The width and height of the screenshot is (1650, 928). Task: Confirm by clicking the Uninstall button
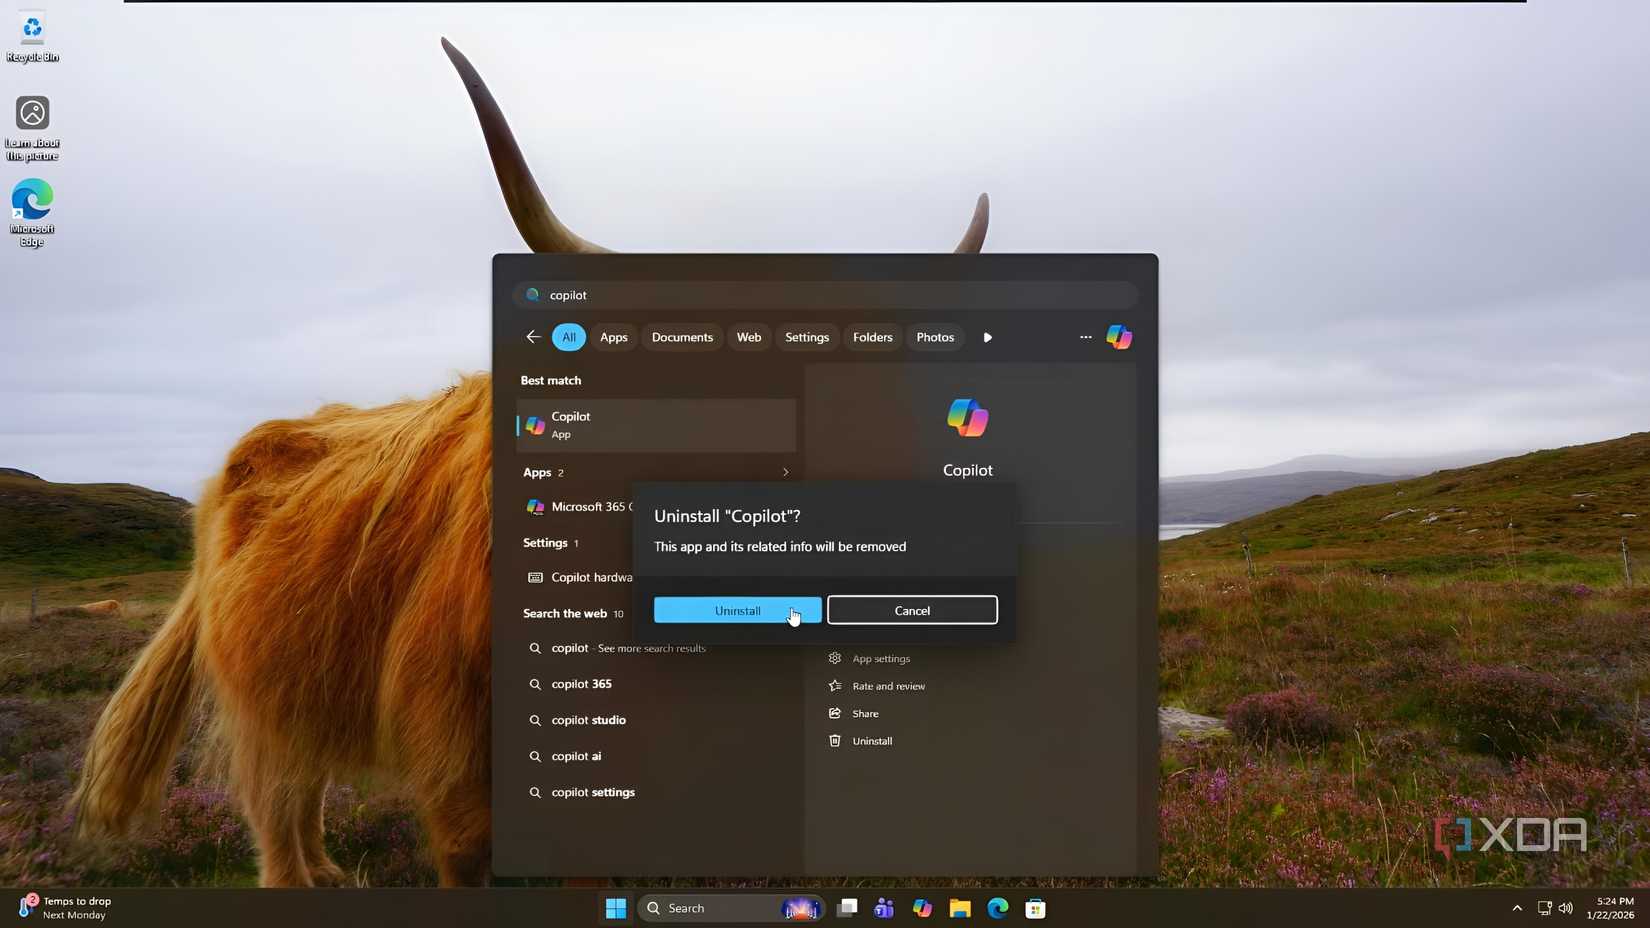tap(737, 610)
